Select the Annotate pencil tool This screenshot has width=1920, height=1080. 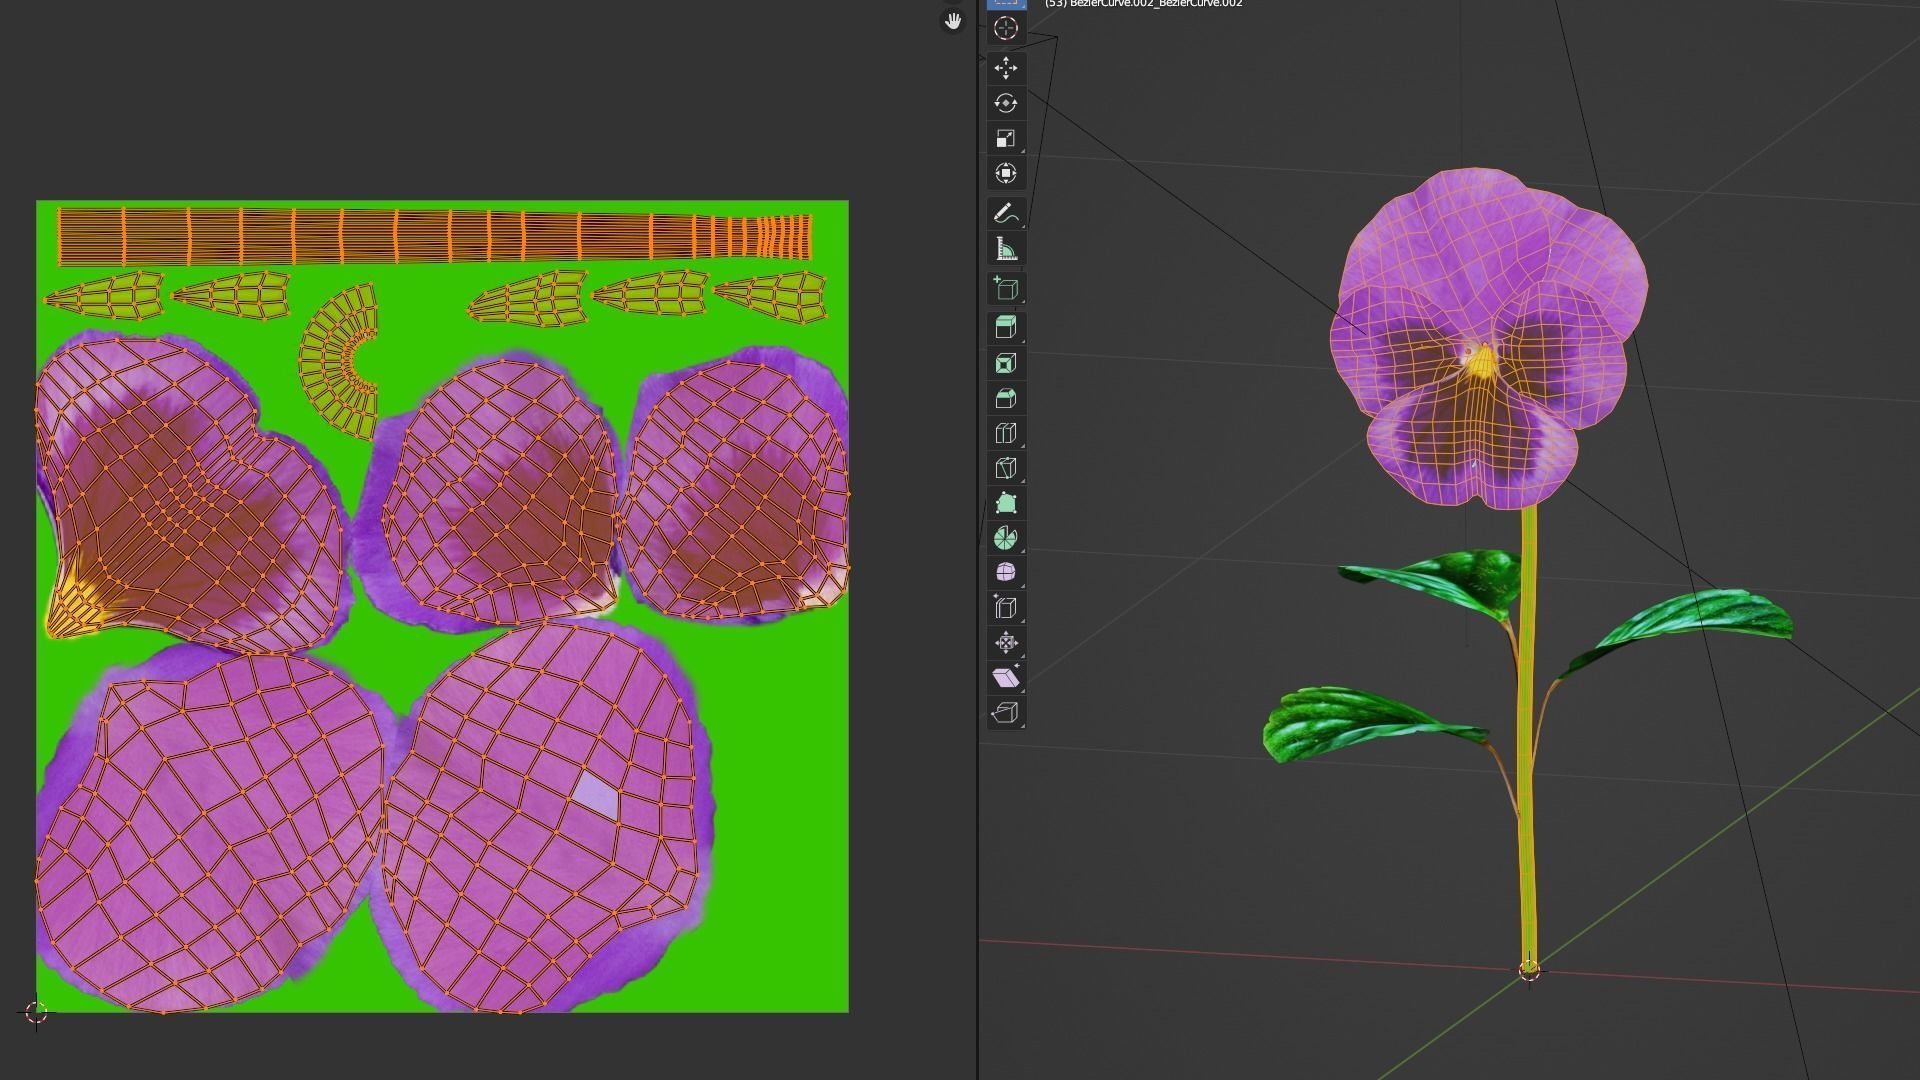(1006, 213)
